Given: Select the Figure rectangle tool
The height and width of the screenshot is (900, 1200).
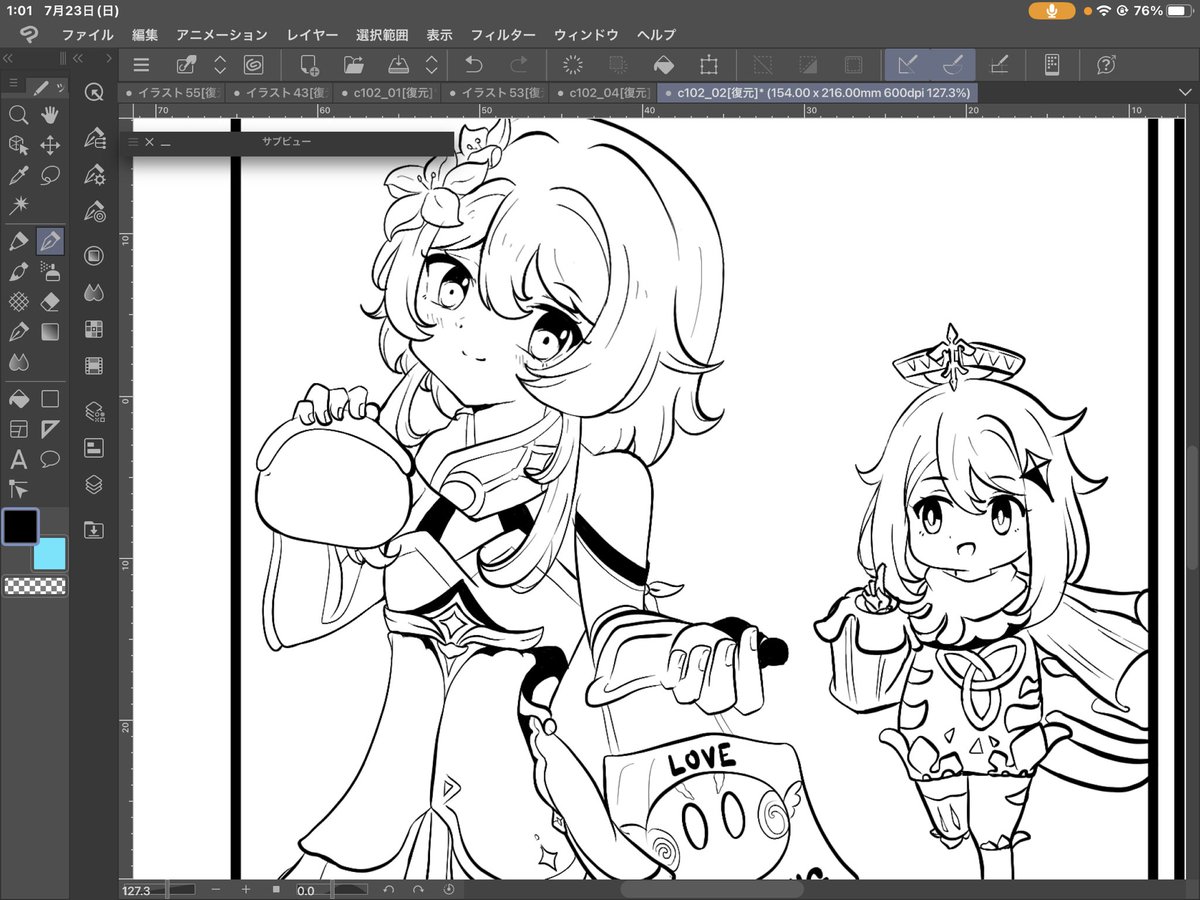Looking at the screenshot, I should pos(50,399).
